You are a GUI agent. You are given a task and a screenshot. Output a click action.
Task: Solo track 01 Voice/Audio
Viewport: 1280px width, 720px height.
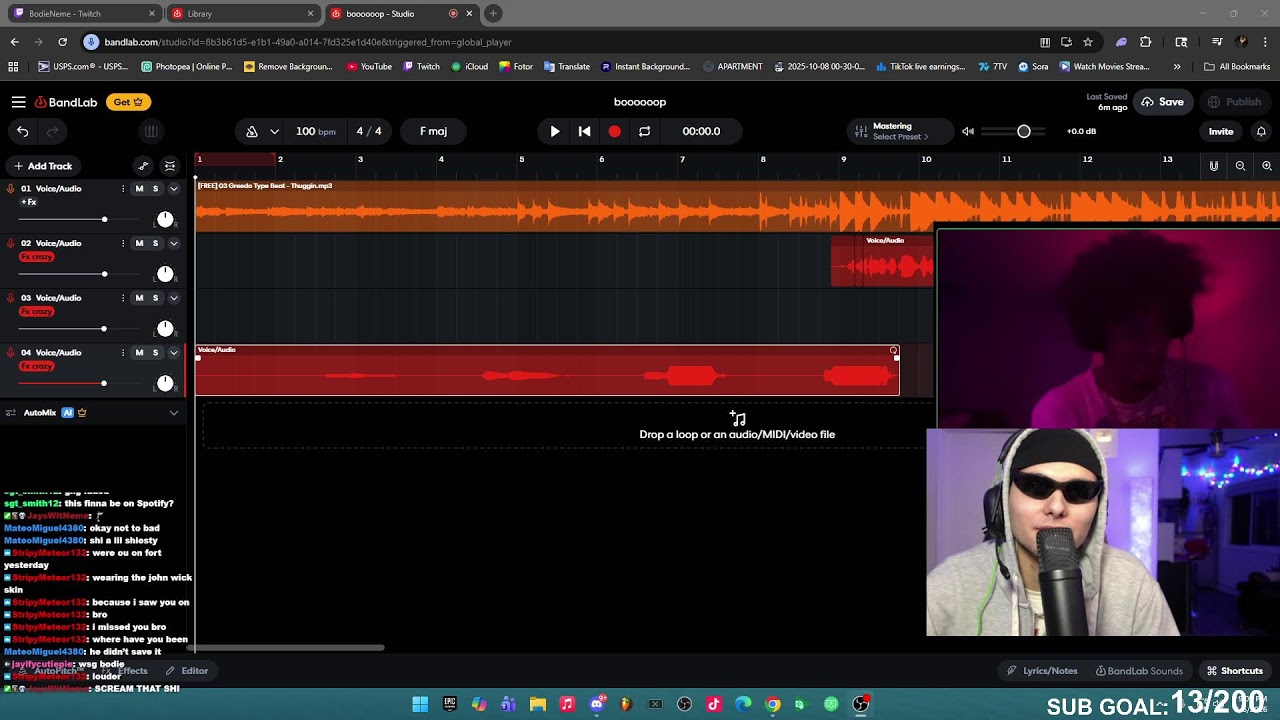(155, 189)
